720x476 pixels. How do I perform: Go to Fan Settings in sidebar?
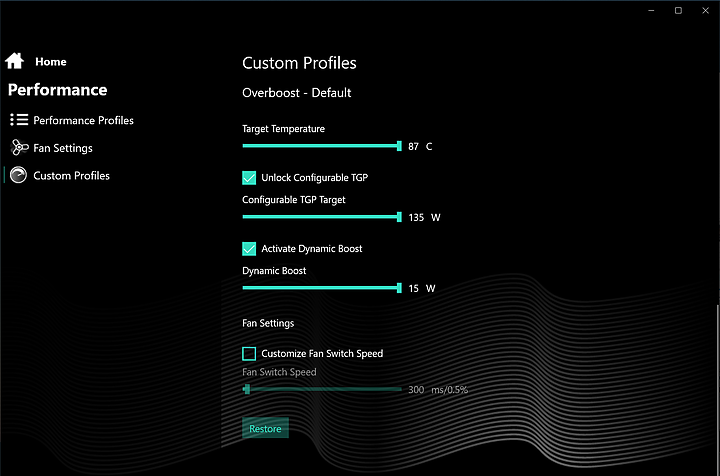pos(63,148)
